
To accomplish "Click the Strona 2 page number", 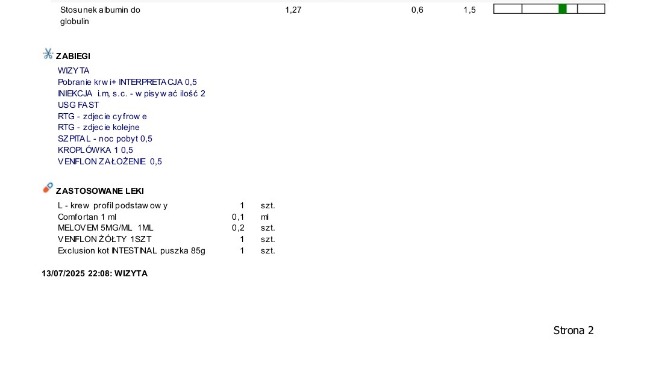I will [x=573, y=330].
